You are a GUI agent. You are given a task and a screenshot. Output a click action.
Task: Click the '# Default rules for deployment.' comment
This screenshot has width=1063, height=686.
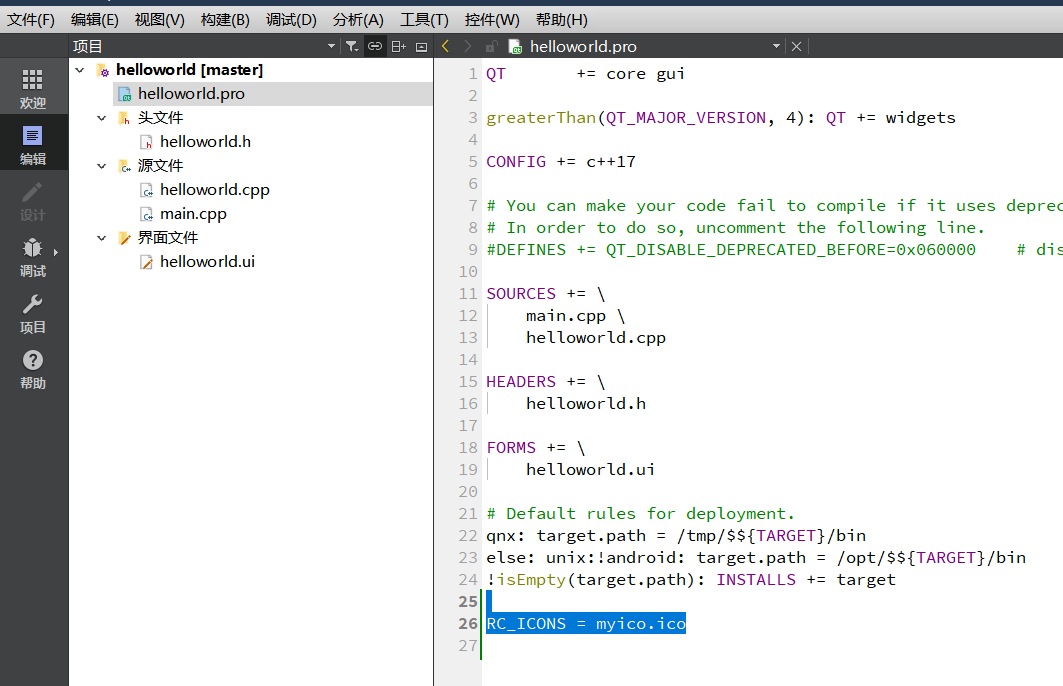(640, 514)
